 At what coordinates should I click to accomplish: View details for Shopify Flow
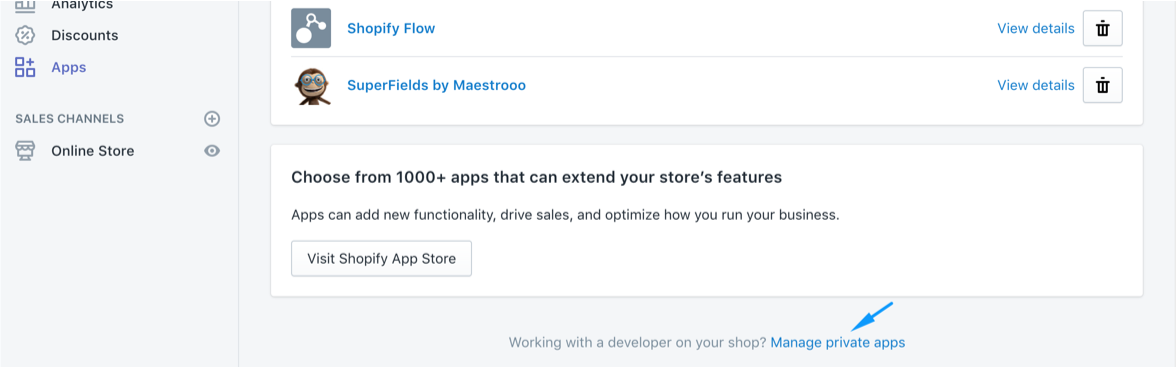(1036, 29)
